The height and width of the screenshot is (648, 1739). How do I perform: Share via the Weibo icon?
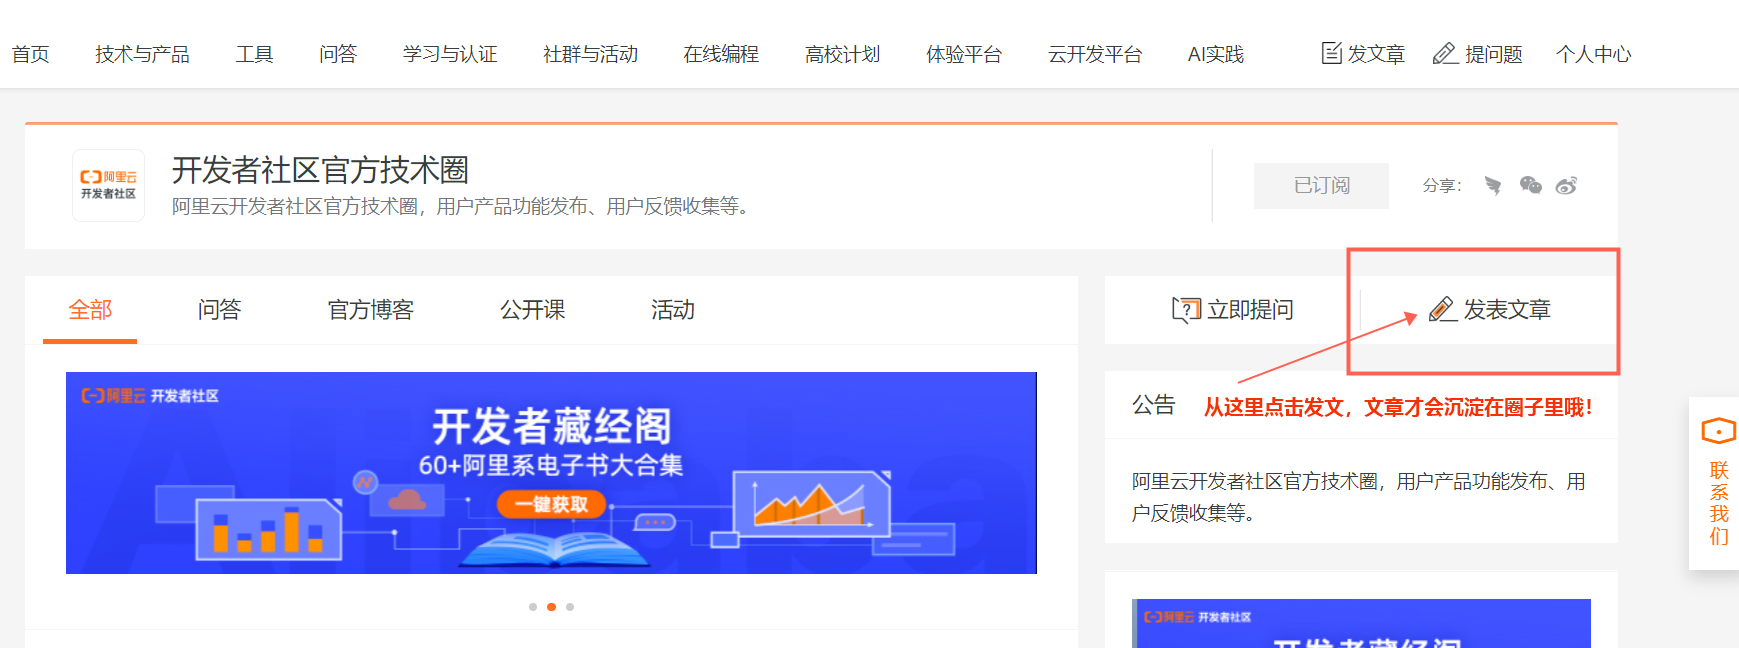coord(1566,185)
